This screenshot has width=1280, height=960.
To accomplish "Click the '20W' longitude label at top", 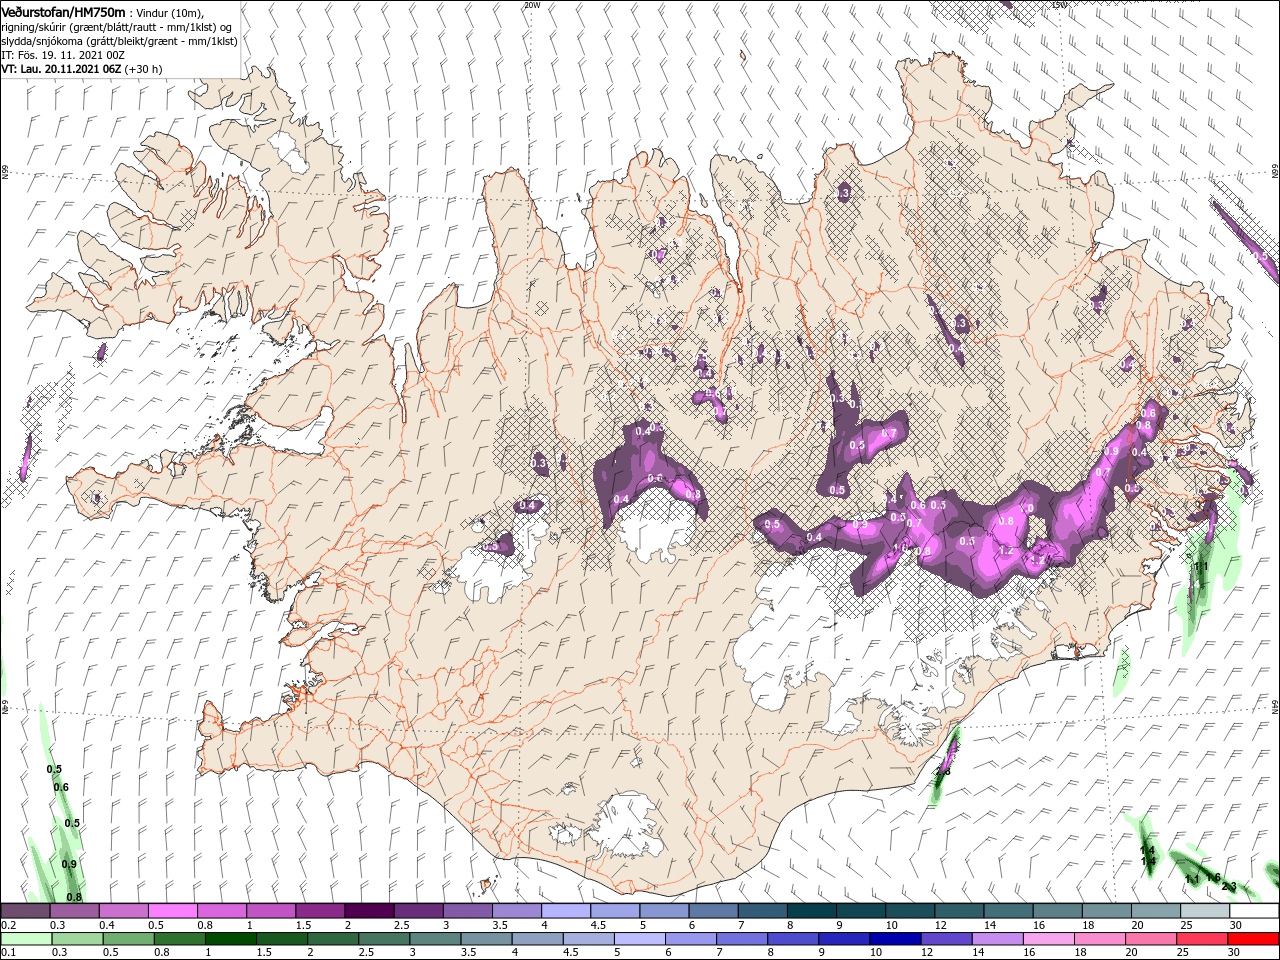I will (531, 5).
